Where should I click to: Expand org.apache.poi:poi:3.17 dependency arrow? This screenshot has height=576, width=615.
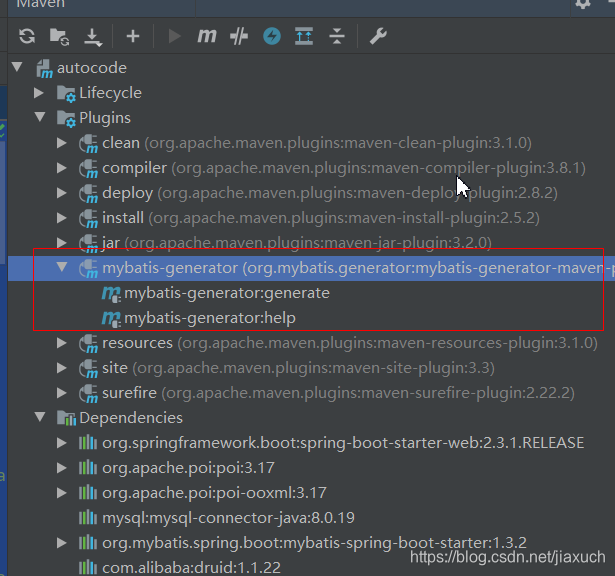click(x=62, y=468)
